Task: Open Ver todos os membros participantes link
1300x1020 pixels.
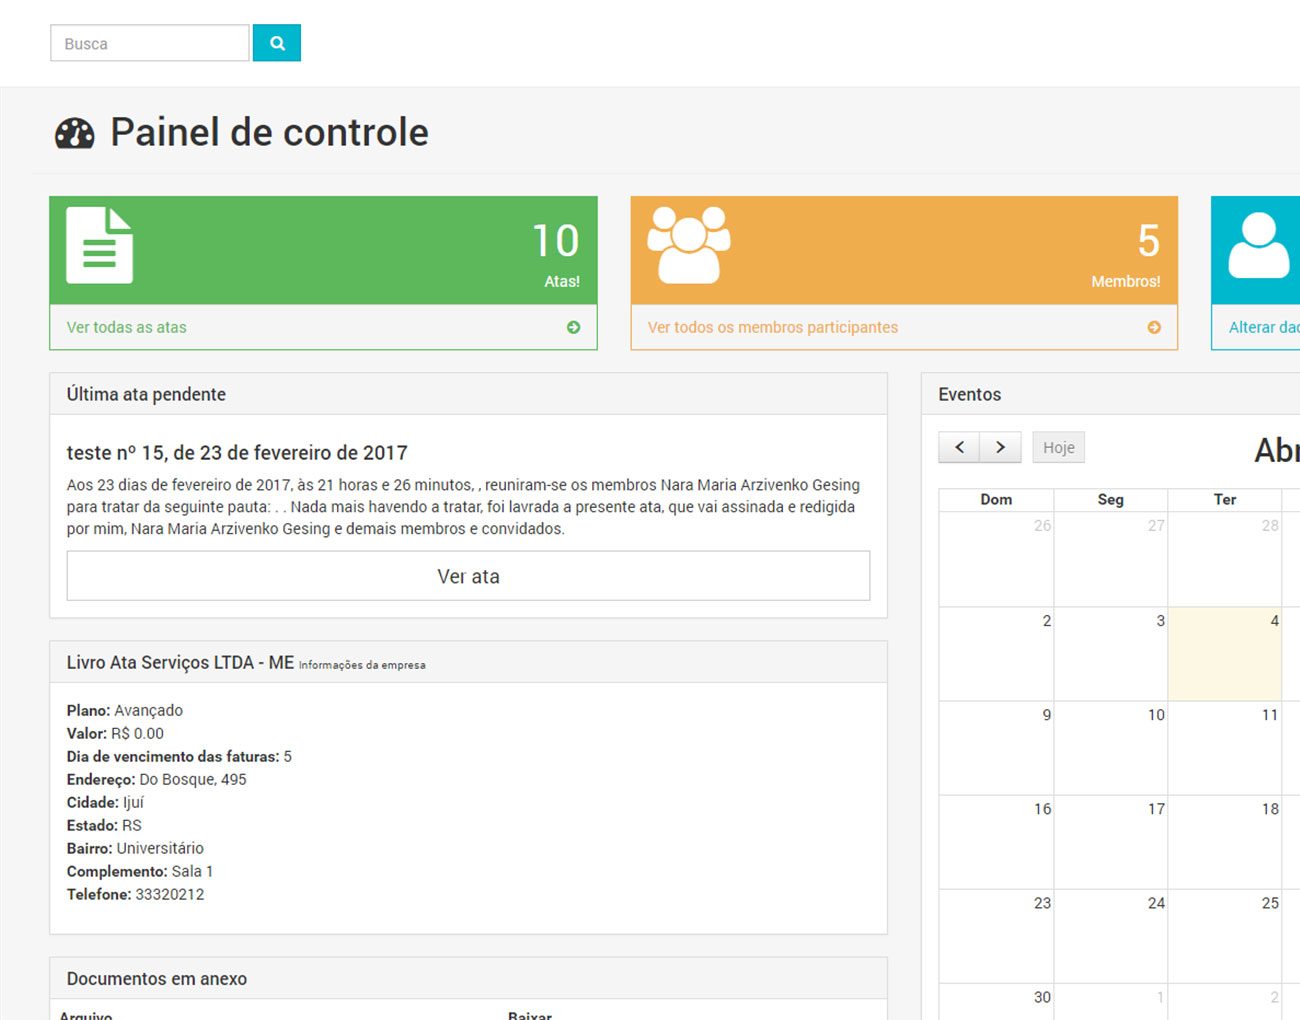Action: (773, 327)
